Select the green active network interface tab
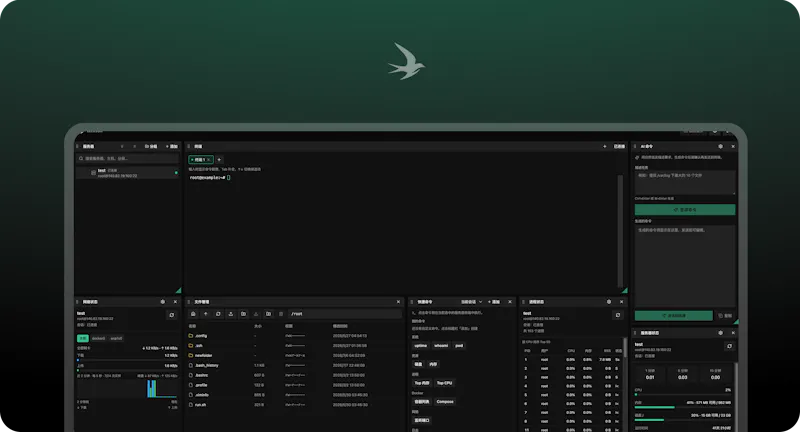Viewport: 800px width, 432px height. tap(83, 338)
